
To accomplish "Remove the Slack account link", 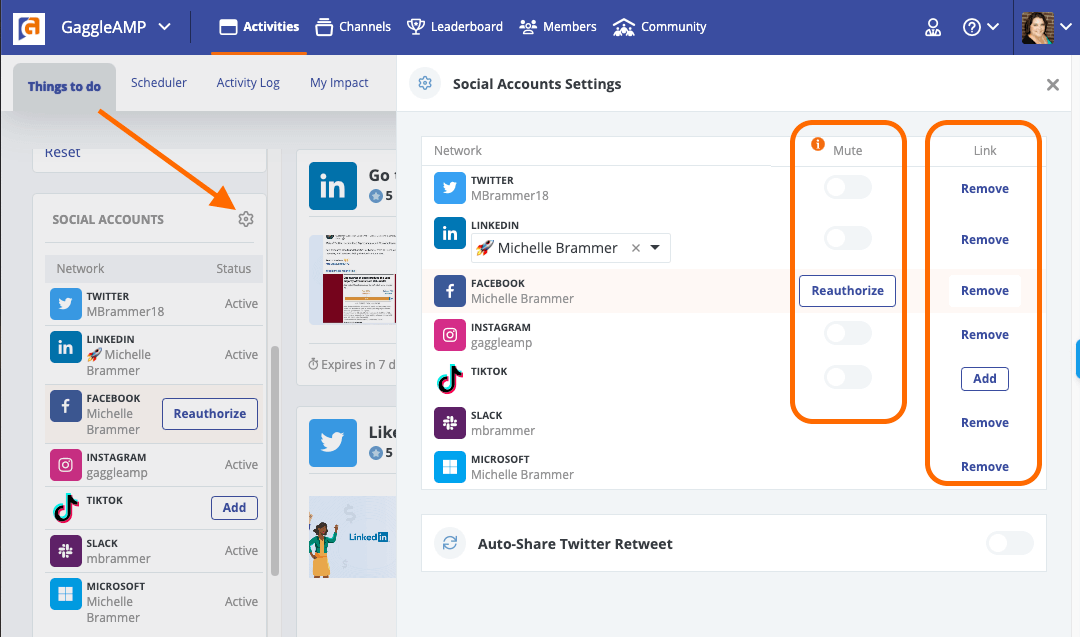I will tap(984, 423).
